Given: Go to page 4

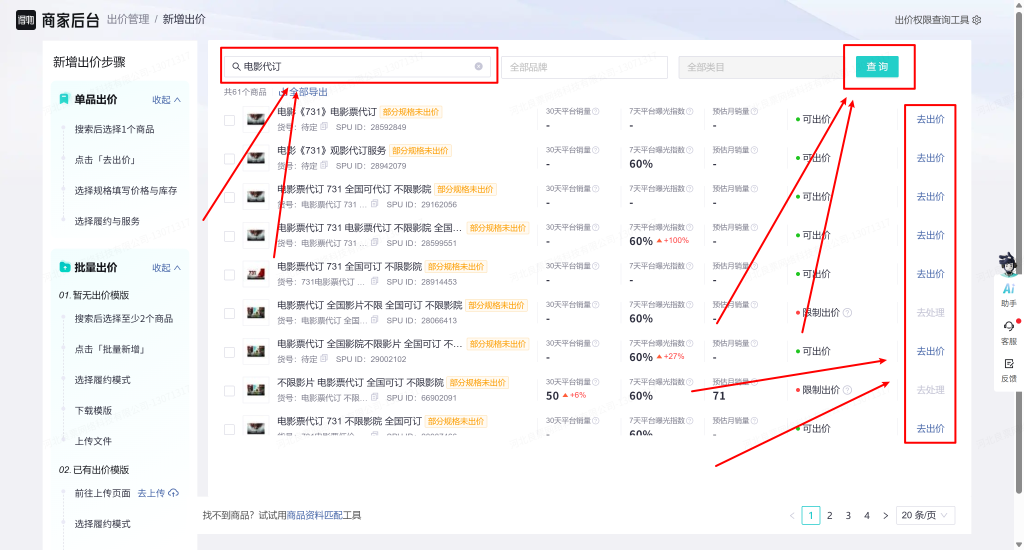Looking at the screenshot, I should [x=867, y=515].
